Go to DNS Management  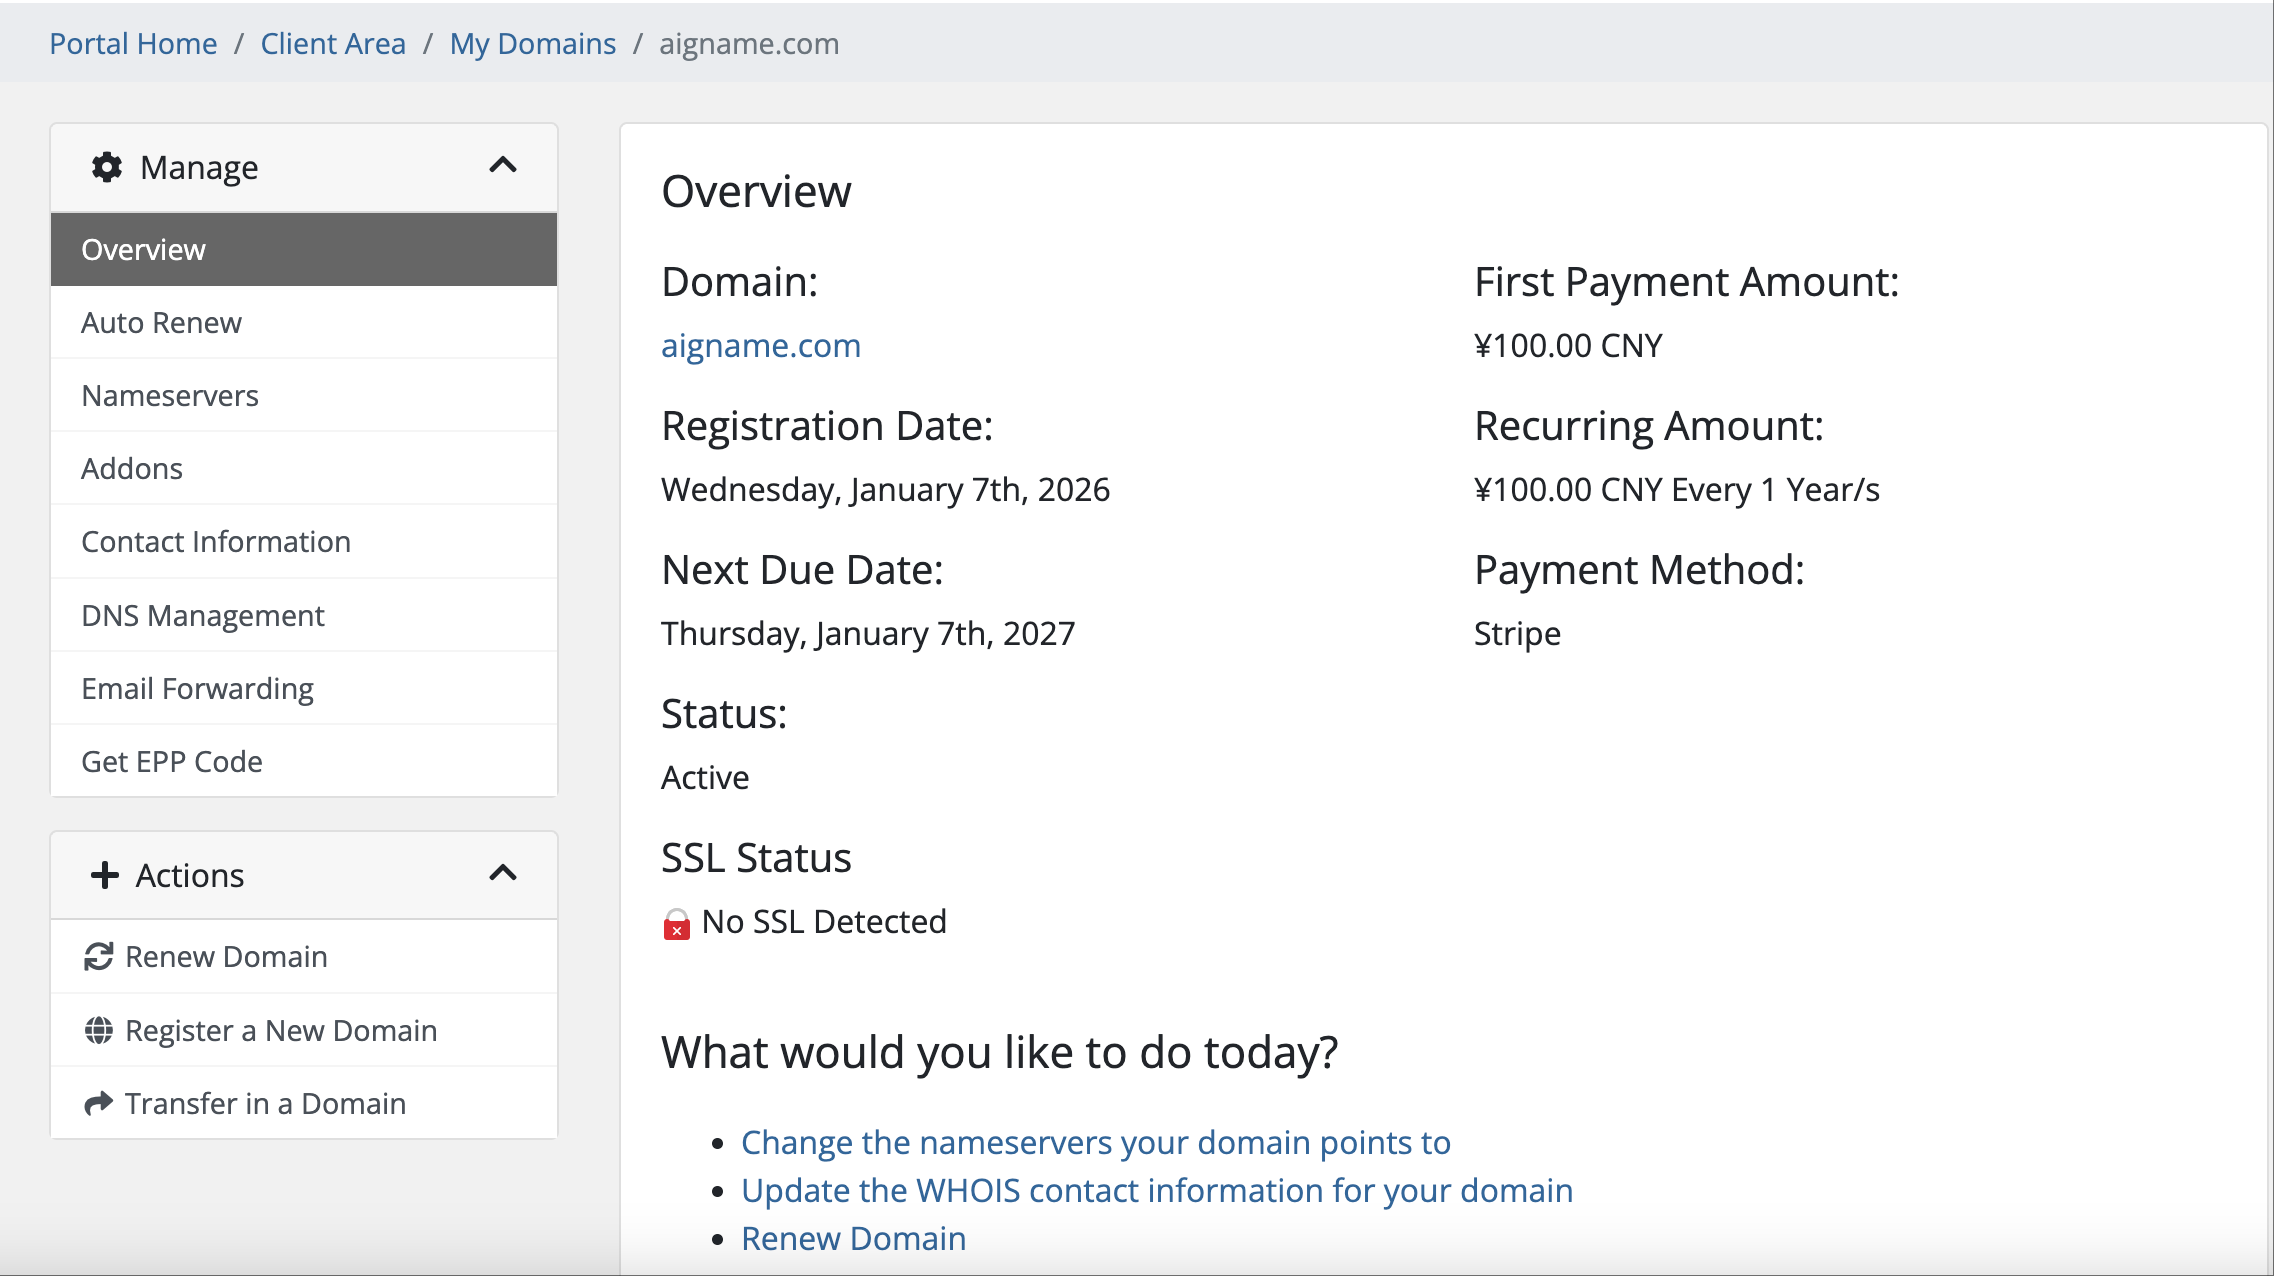pyautogui.click(x=203, y=615)
